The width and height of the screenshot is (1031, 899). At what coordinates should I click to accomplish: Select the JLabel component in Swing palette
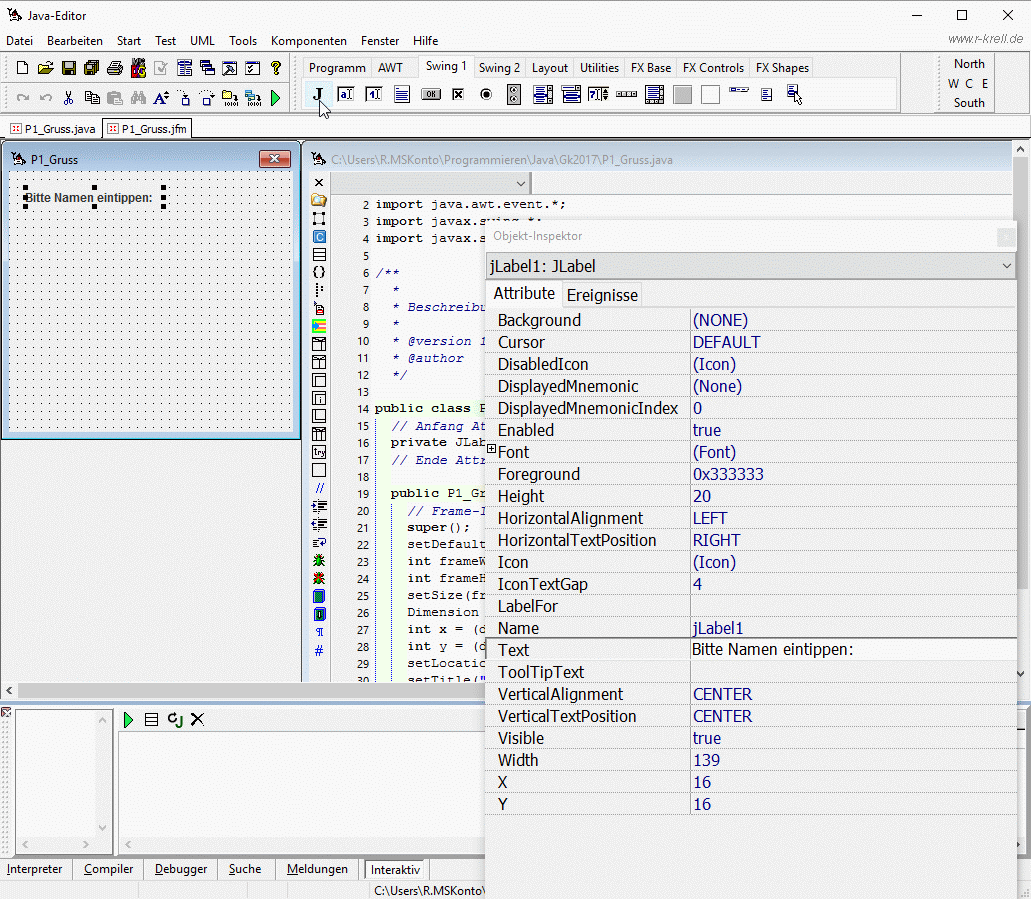pyautogui.click(x=318, y=95)
